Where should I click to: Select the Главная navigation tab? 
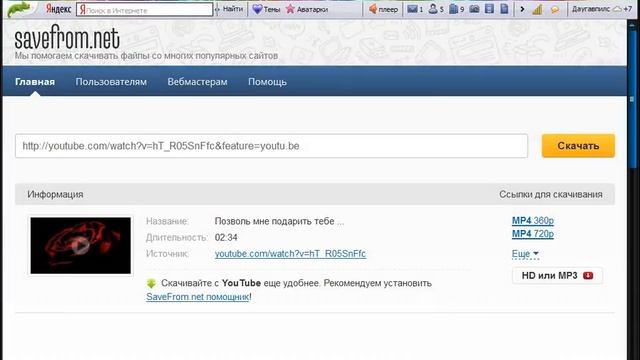[x=35, y=82]
